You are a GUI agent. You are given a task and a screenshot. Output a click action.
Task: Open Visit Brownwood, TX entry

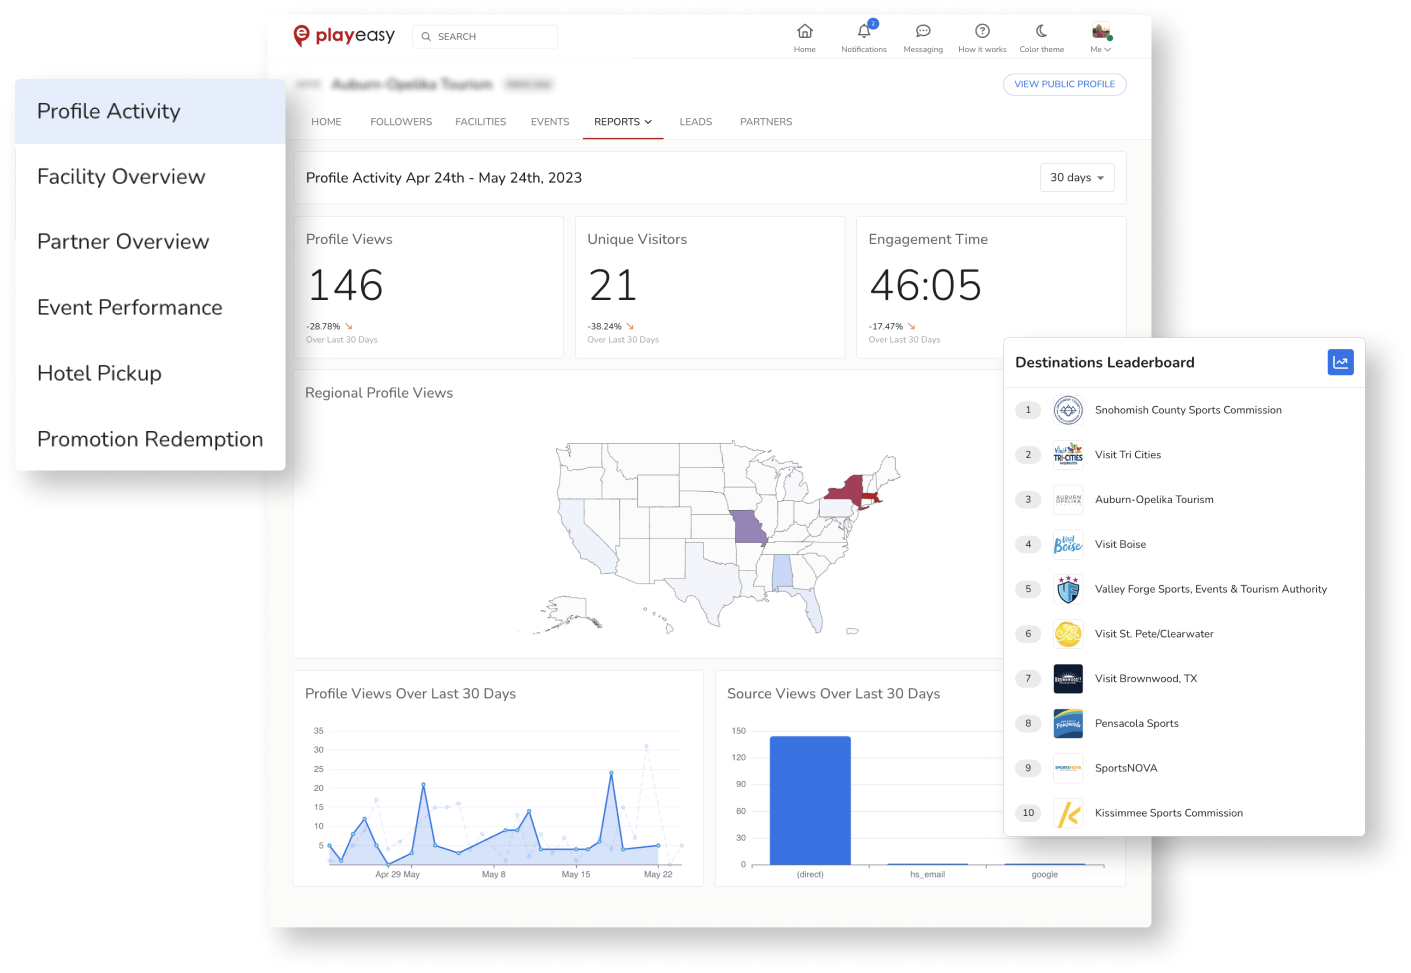(x=1146, y=679)
